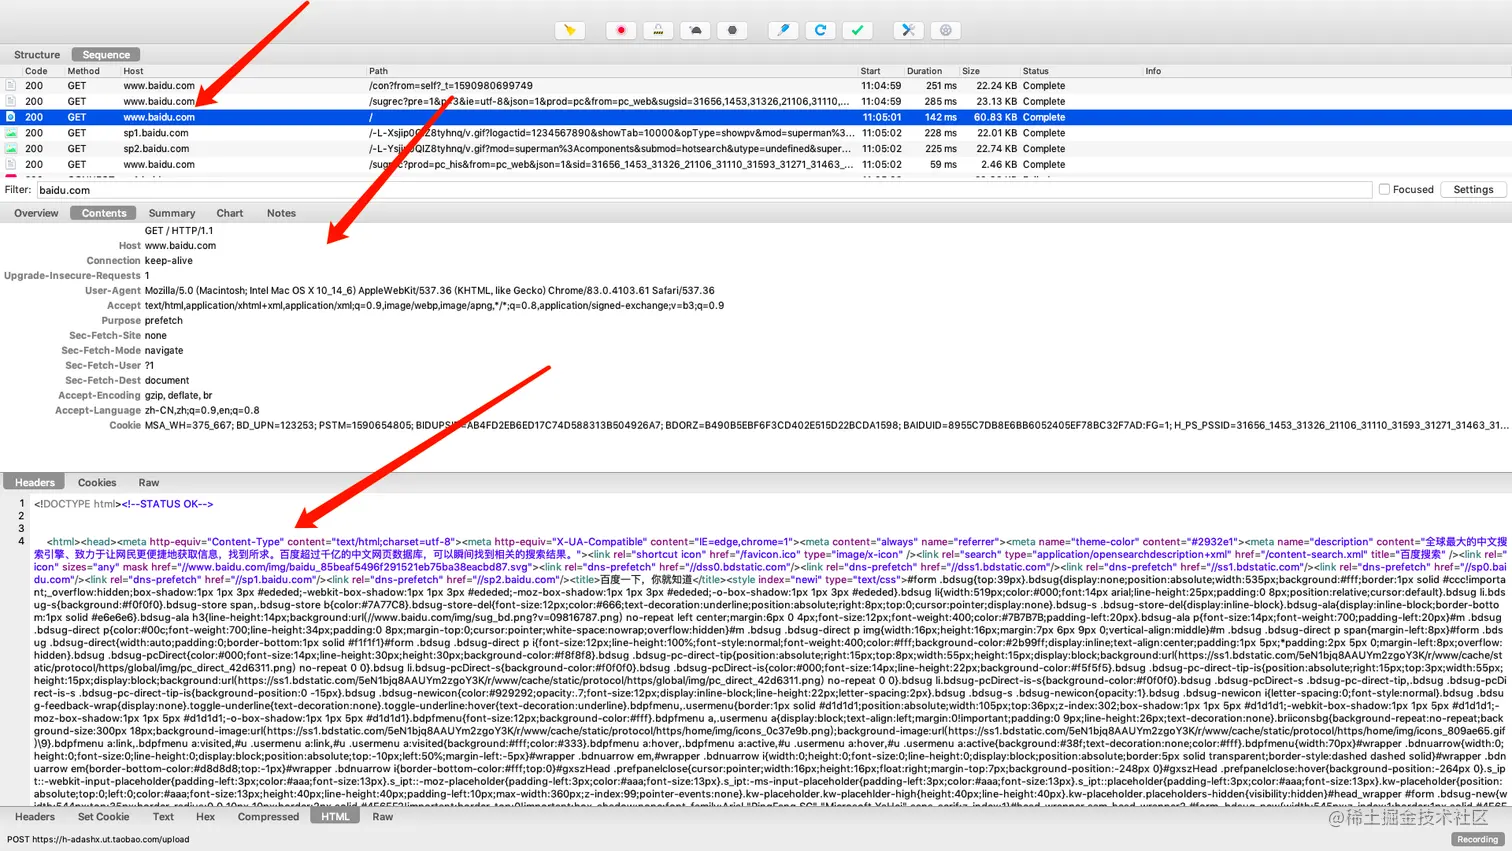Click the Filter text field
The height and width of the screenshot is (851, 1512).
coord(704,190)
